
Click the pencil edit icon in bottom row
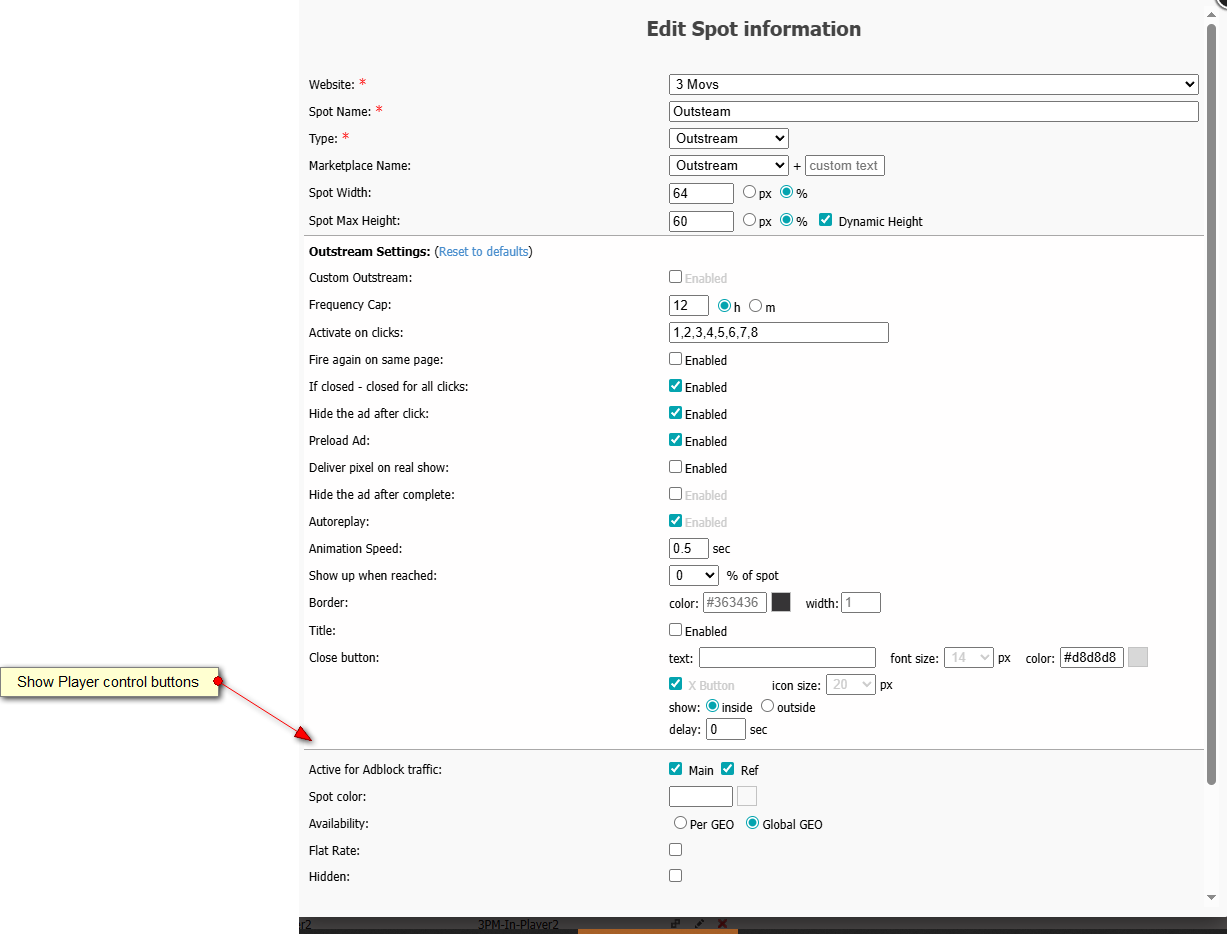coord(699,924)
